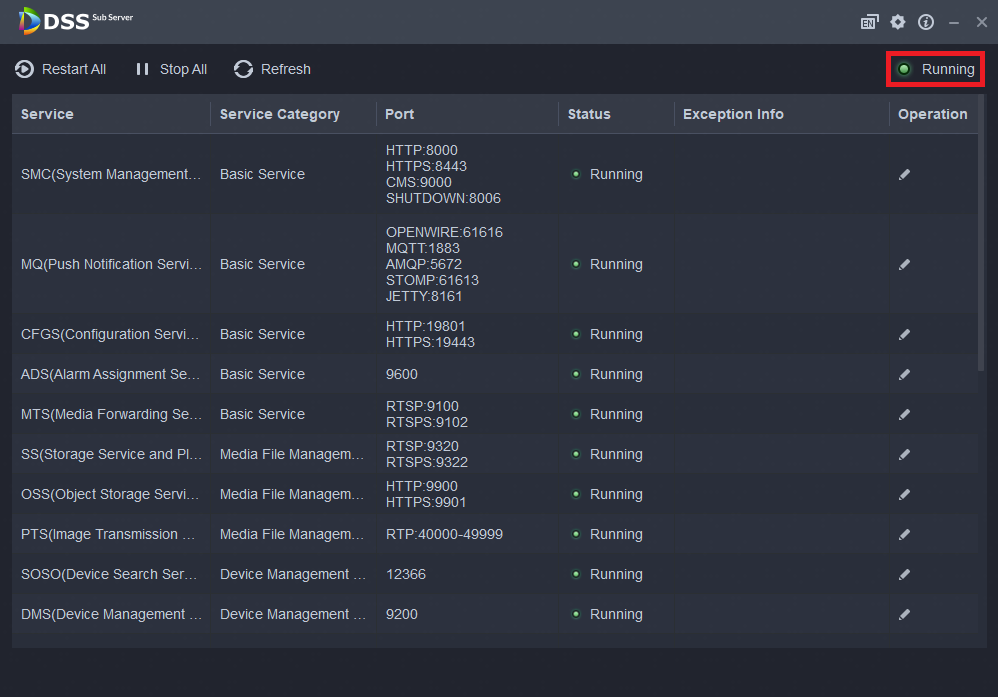998x697 pixels.
Task: Click the Service column header
Action: click(x=47, y=114)
